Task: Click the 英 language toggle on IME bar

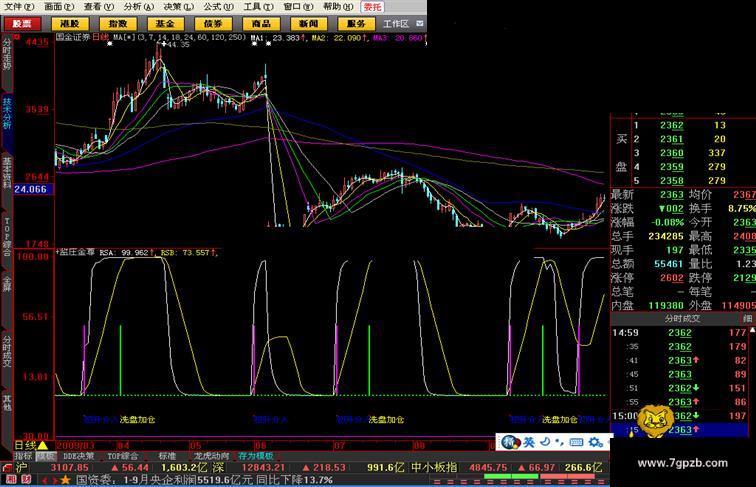Action: tap(529, 442)
